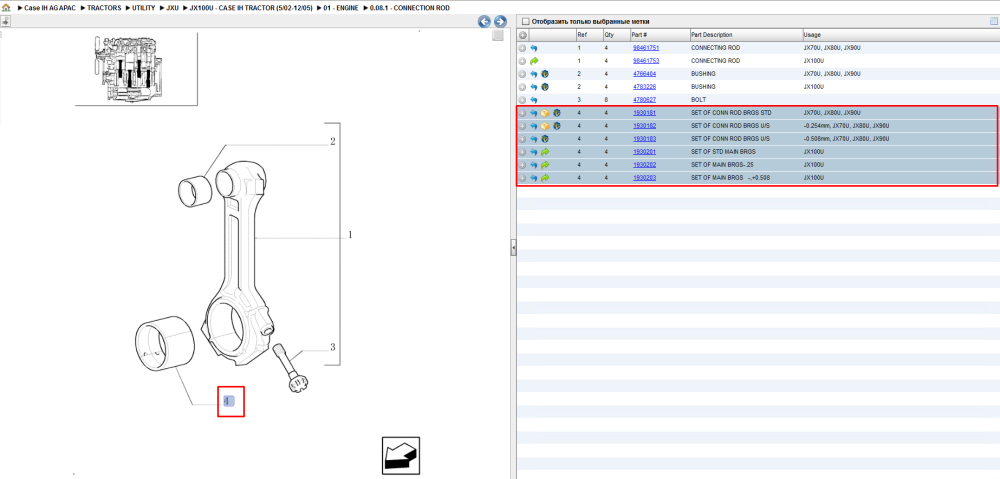The width and height of the screenshot is (1000, 479).
Task: Open part number link 1930182
Action: click(644, 126)
